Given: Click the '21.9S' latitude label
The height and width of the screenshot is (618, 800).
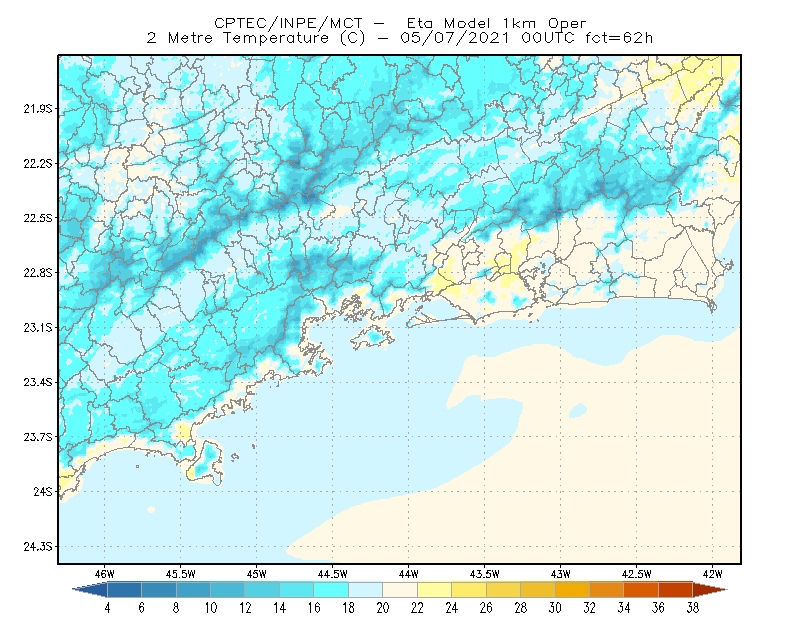Looking at the screenshot, I should (x=38, y=109).
